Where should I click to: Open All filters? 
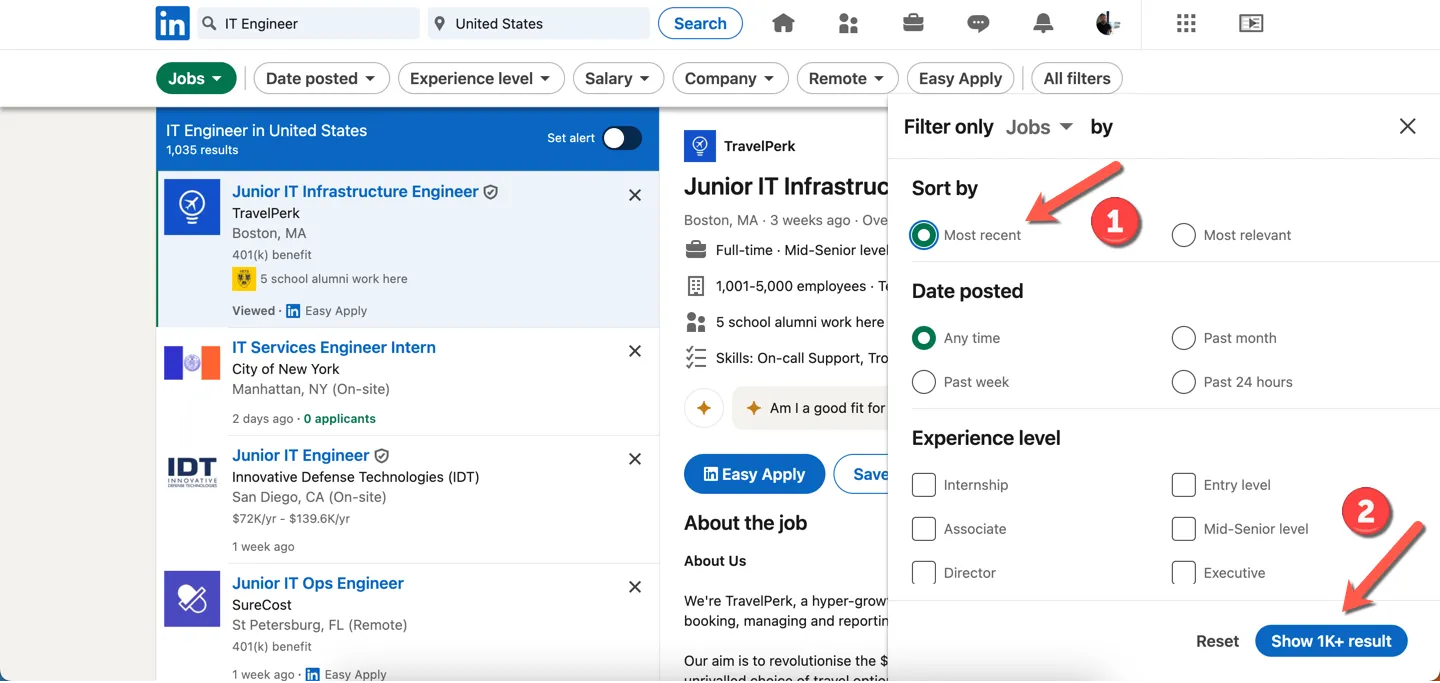click(1077, 78)
